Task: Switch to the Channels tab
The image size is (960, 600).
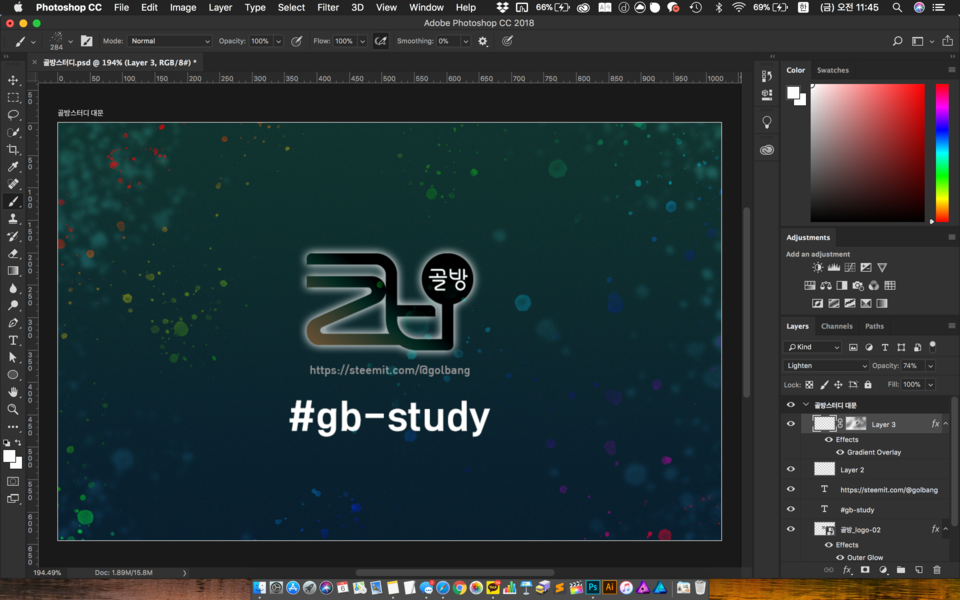Action: tap(836, 326)
